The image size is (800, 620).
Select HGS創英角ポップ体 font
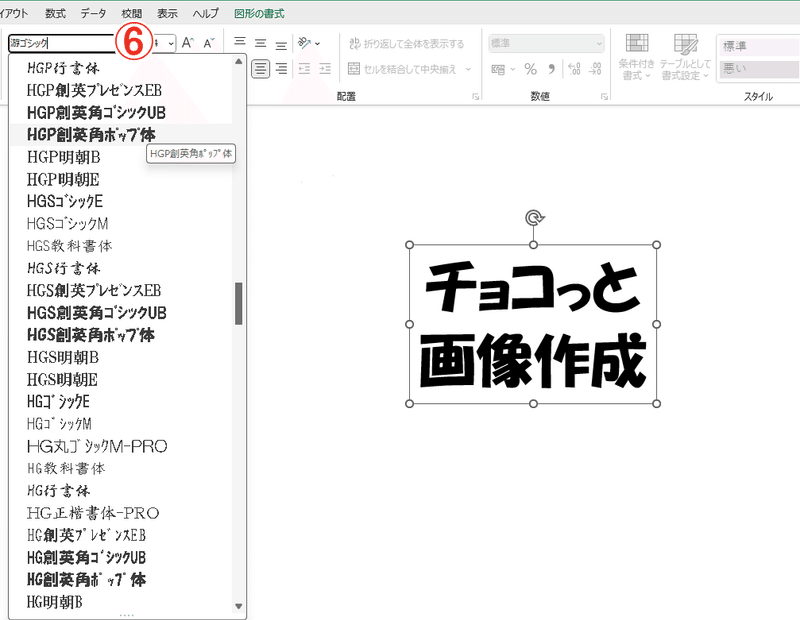pos(120,335)
